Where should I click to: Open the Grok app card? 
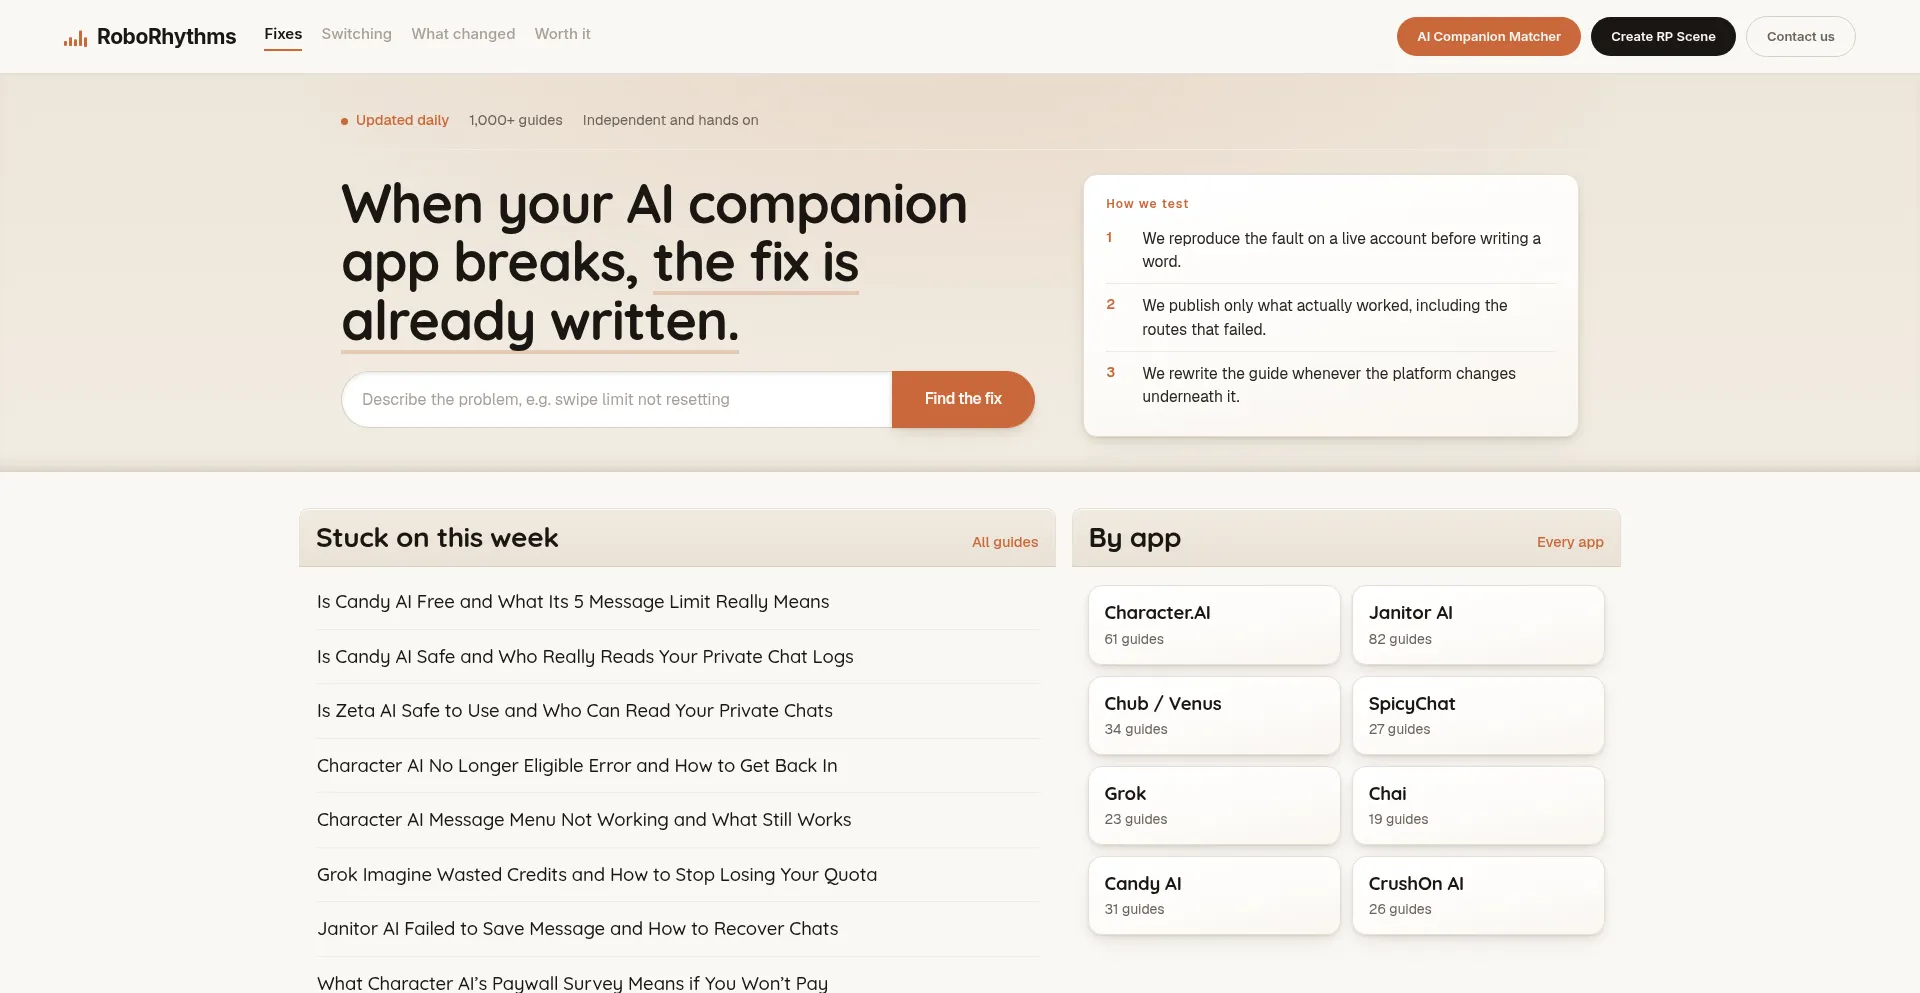pos(1214,805)
